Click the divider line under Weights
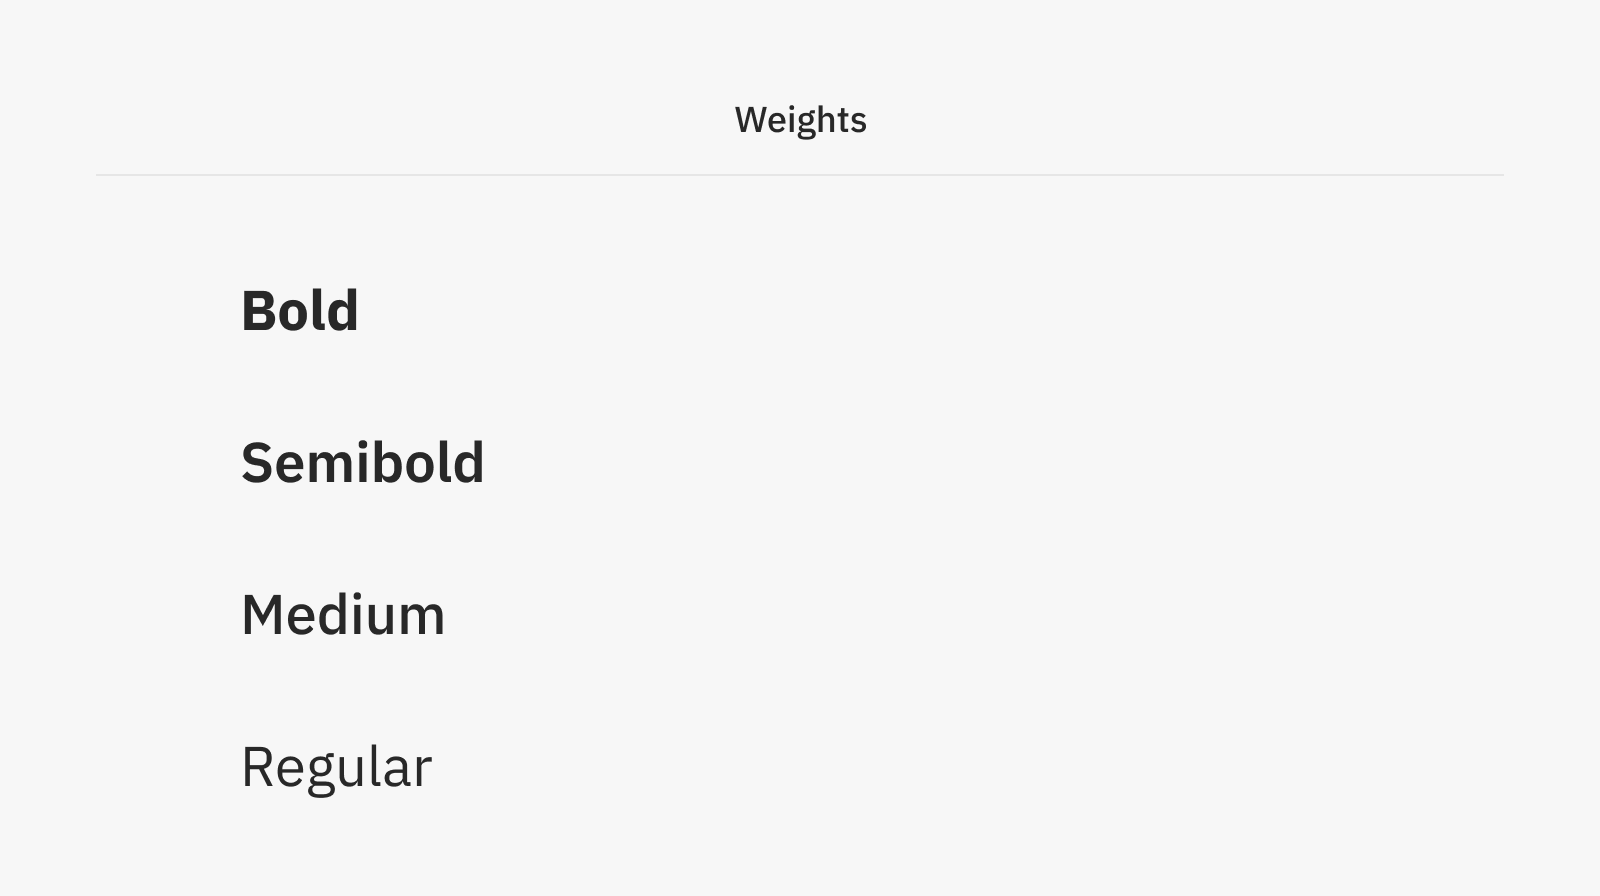Screen dimensions: 1600x896 click(800, 175)
